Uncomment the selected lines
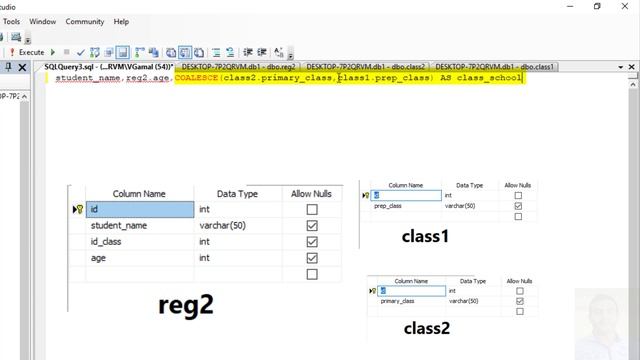640x360 pixels. pos(230,53)
